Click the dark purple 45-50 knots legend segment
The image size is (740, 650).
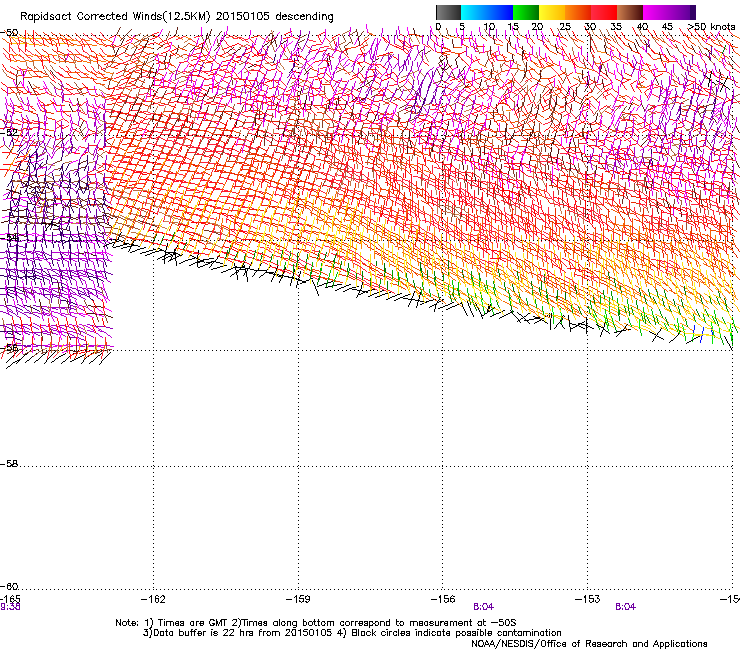tap(682, 12)
